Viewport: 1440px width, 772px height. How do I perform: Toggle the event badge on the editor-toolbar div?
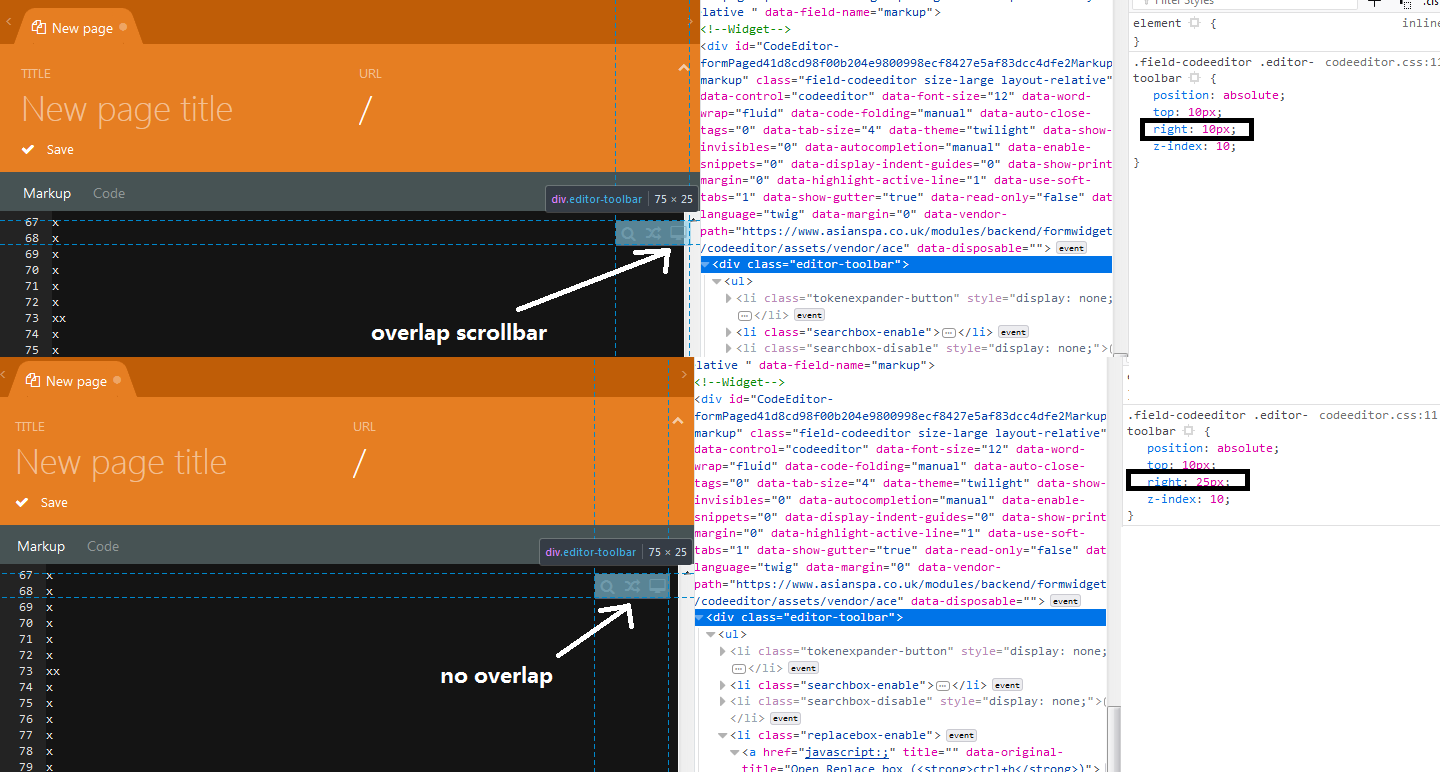(x=1071, y=247)
